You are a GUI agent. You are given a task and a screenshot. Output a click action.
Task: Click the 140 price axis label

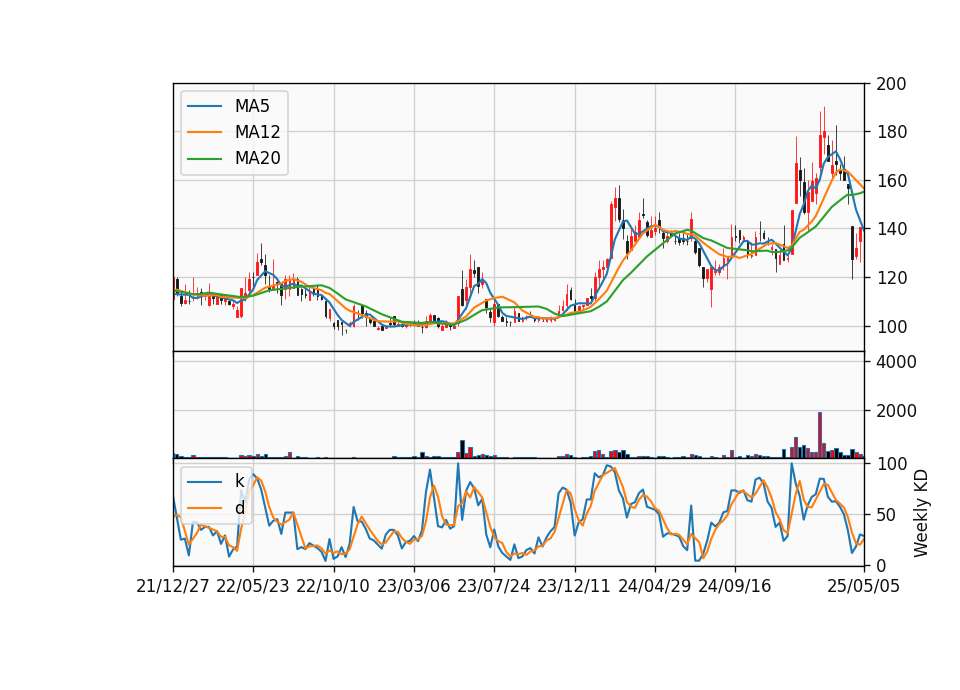click(x=891, y=229)
